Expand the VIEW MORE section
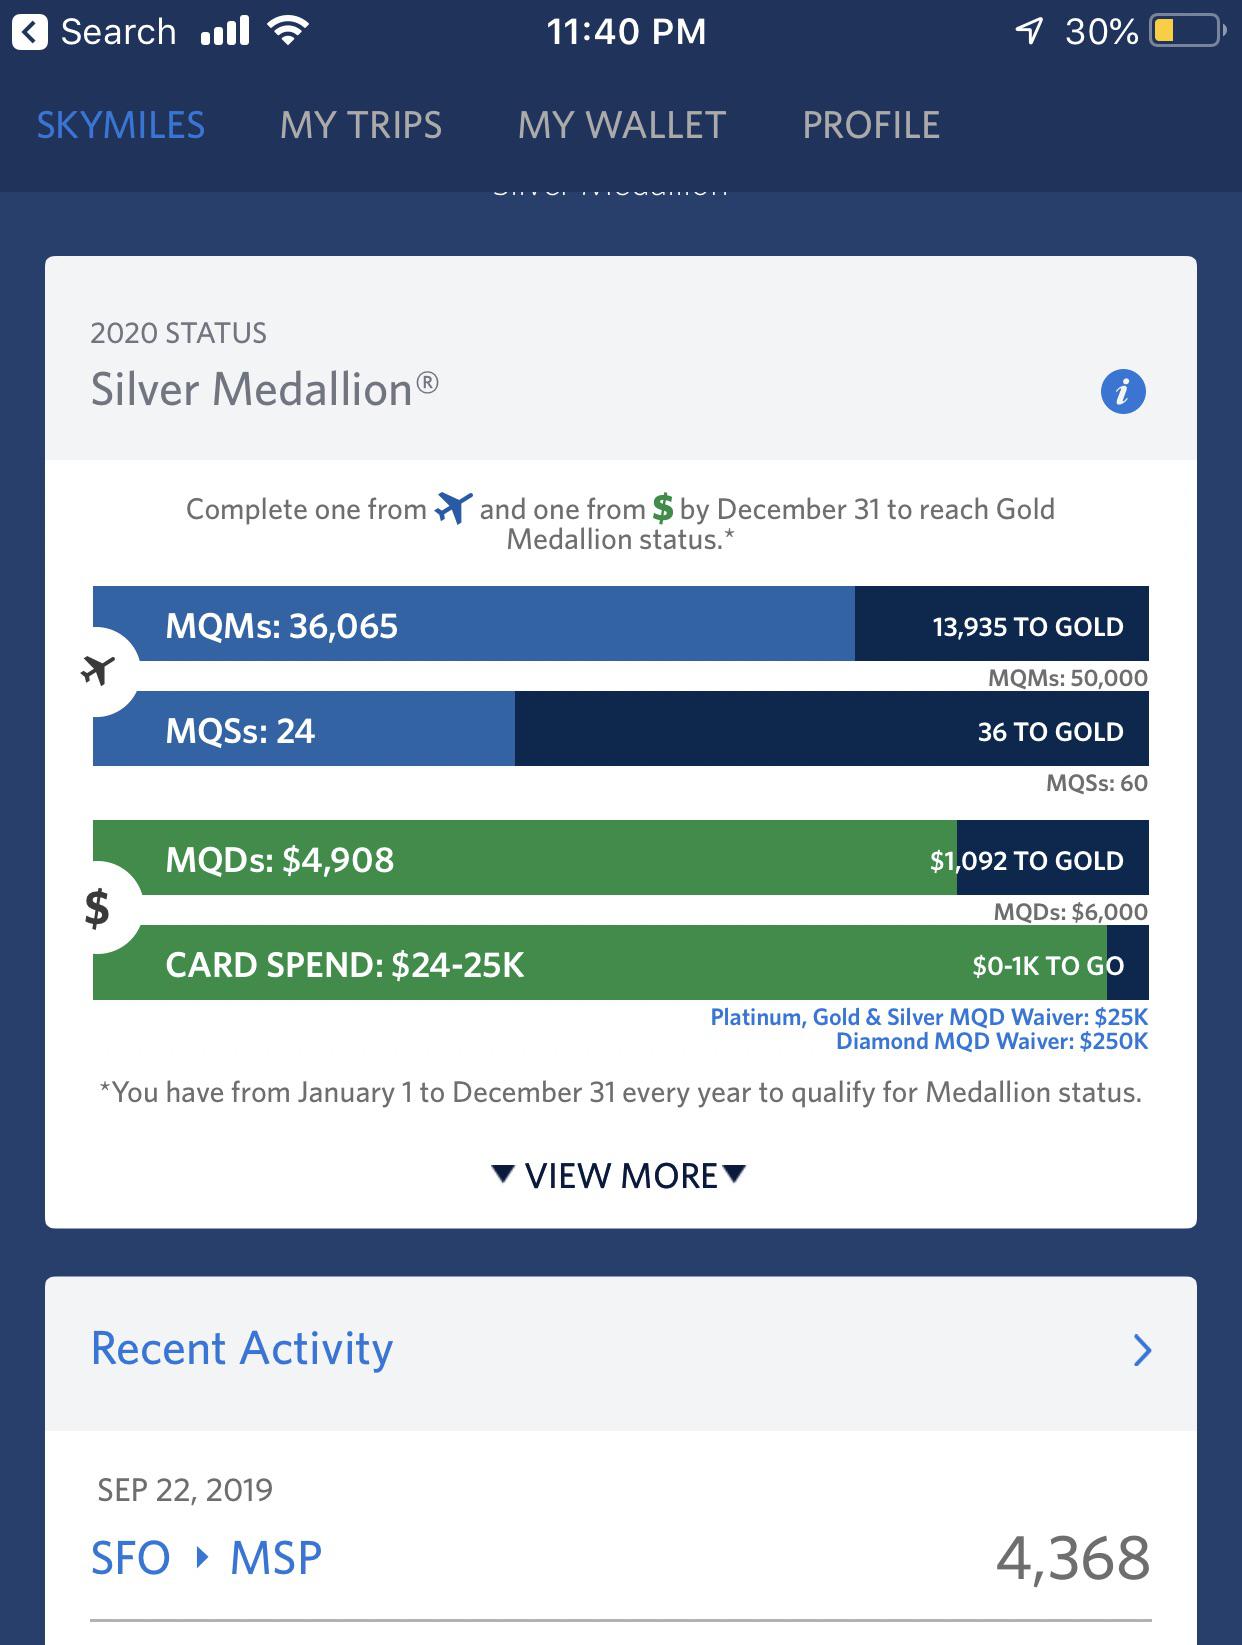The height and width of the screenshot is (1645, 1242). point(620,1175)
